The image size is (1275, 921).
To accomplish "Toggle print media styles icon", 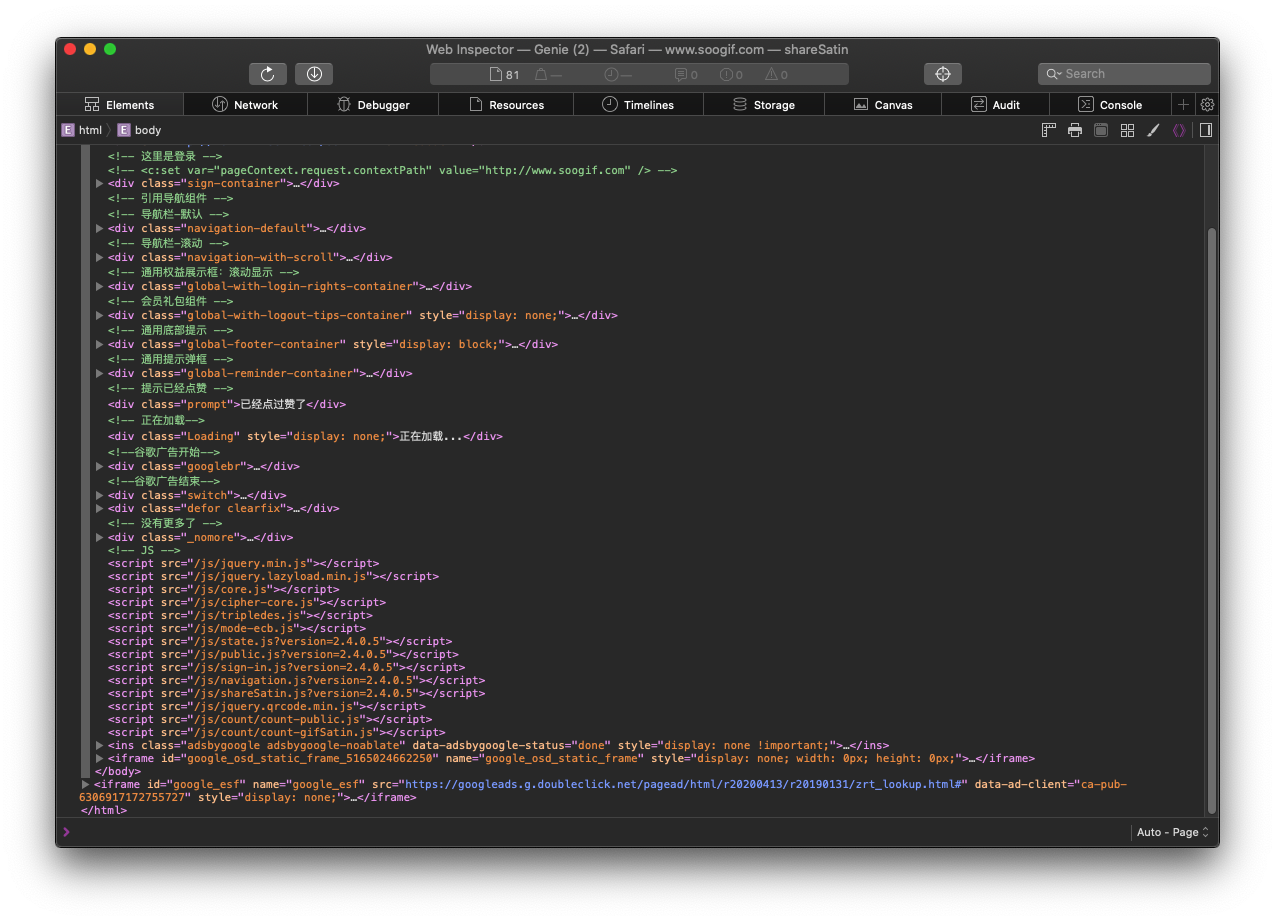I will tap(1075, 130).
